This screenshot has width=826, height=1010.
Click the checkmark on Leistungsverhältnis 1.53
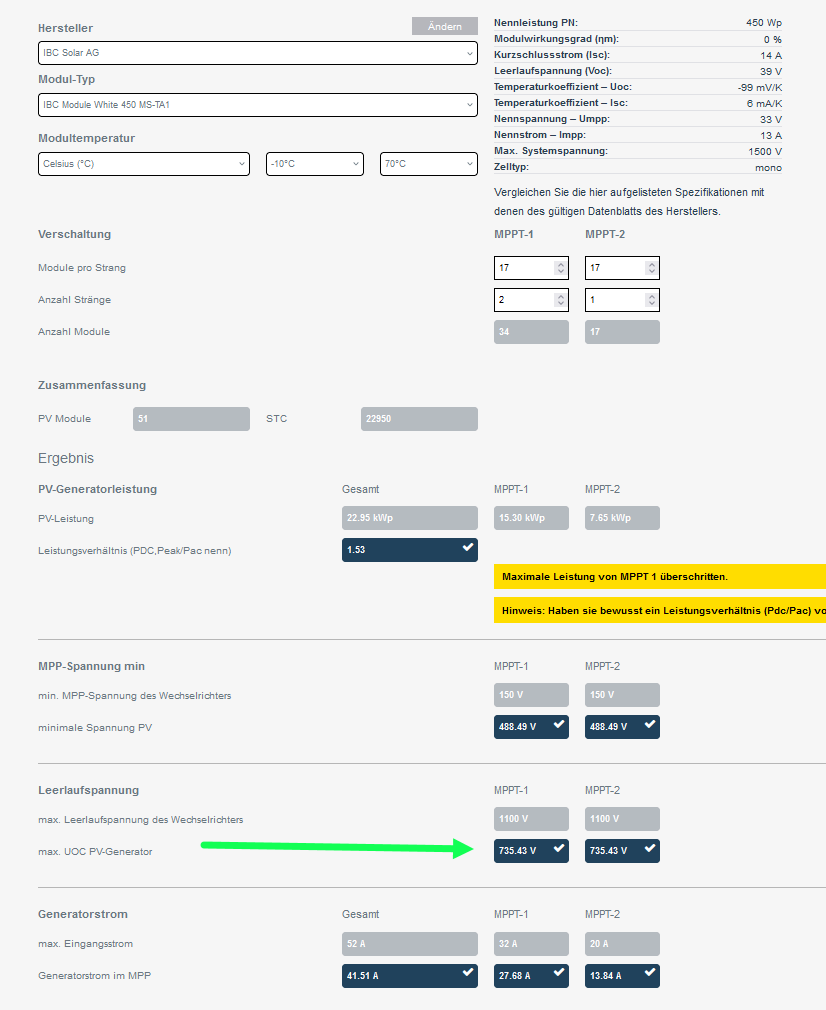(x=468, y=548)
